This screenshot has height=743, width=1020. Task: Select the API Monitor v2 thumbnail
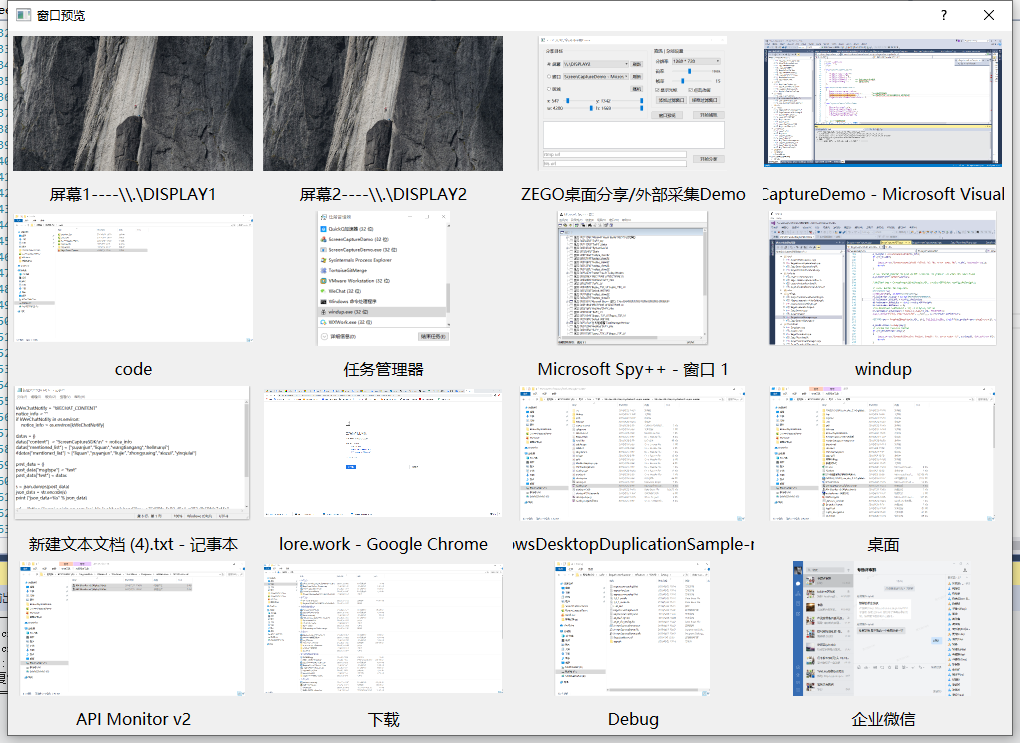[133, 628]
